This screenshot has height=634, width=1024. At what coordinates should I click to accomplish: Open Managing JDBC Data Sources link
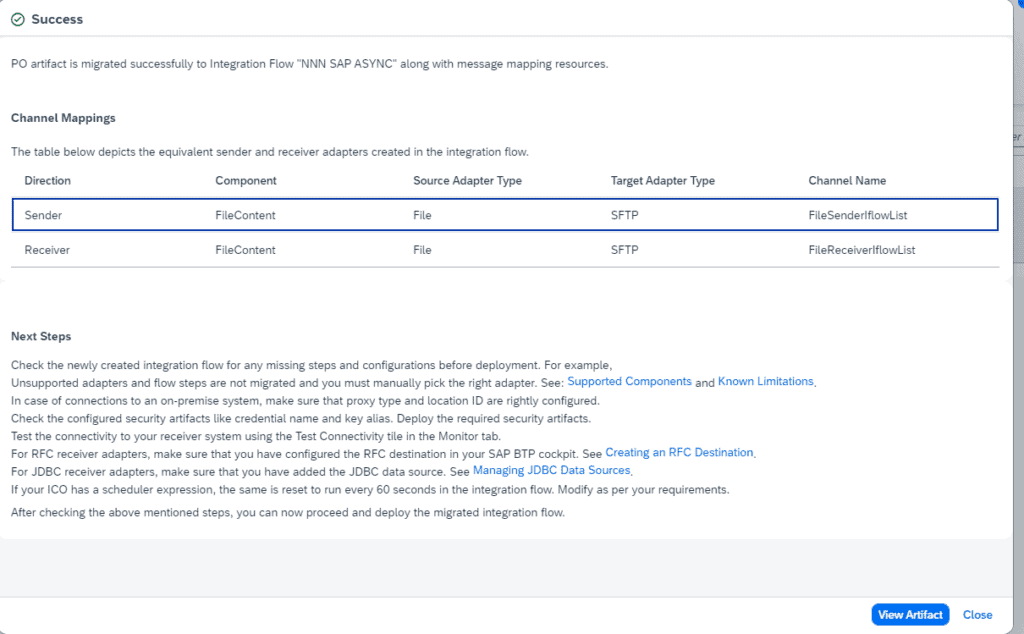pos(551,470)
